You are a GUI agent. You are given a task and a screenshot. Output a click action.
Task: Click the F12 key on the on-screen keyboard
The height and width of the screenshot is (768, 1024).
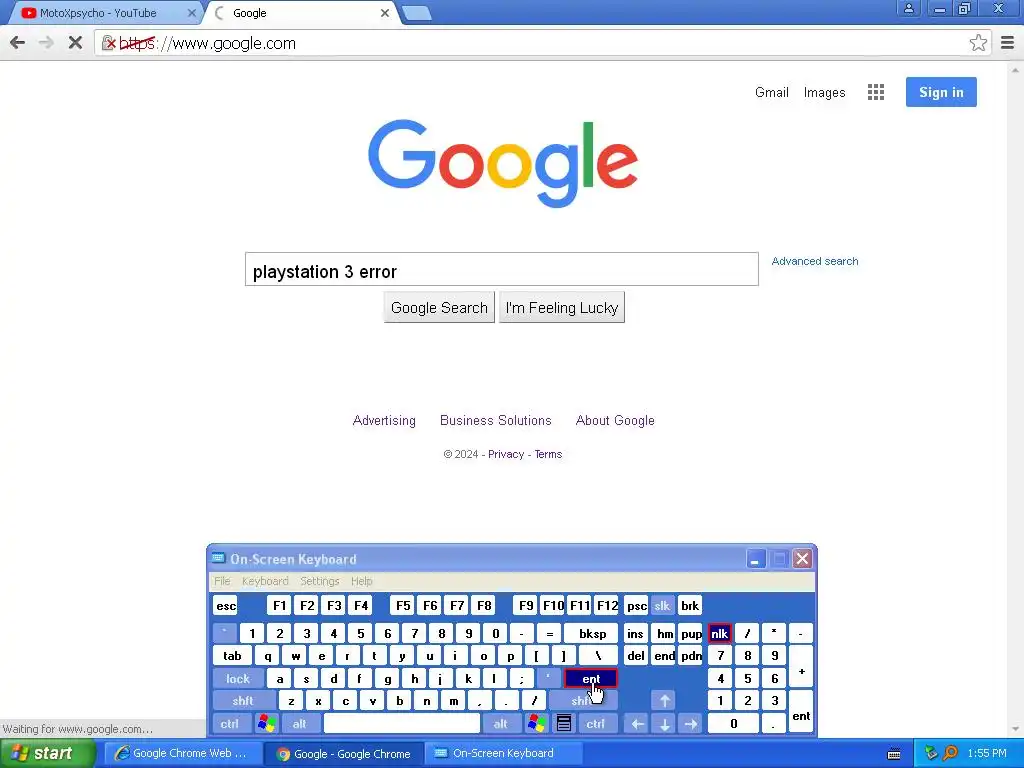click(607, 606)
